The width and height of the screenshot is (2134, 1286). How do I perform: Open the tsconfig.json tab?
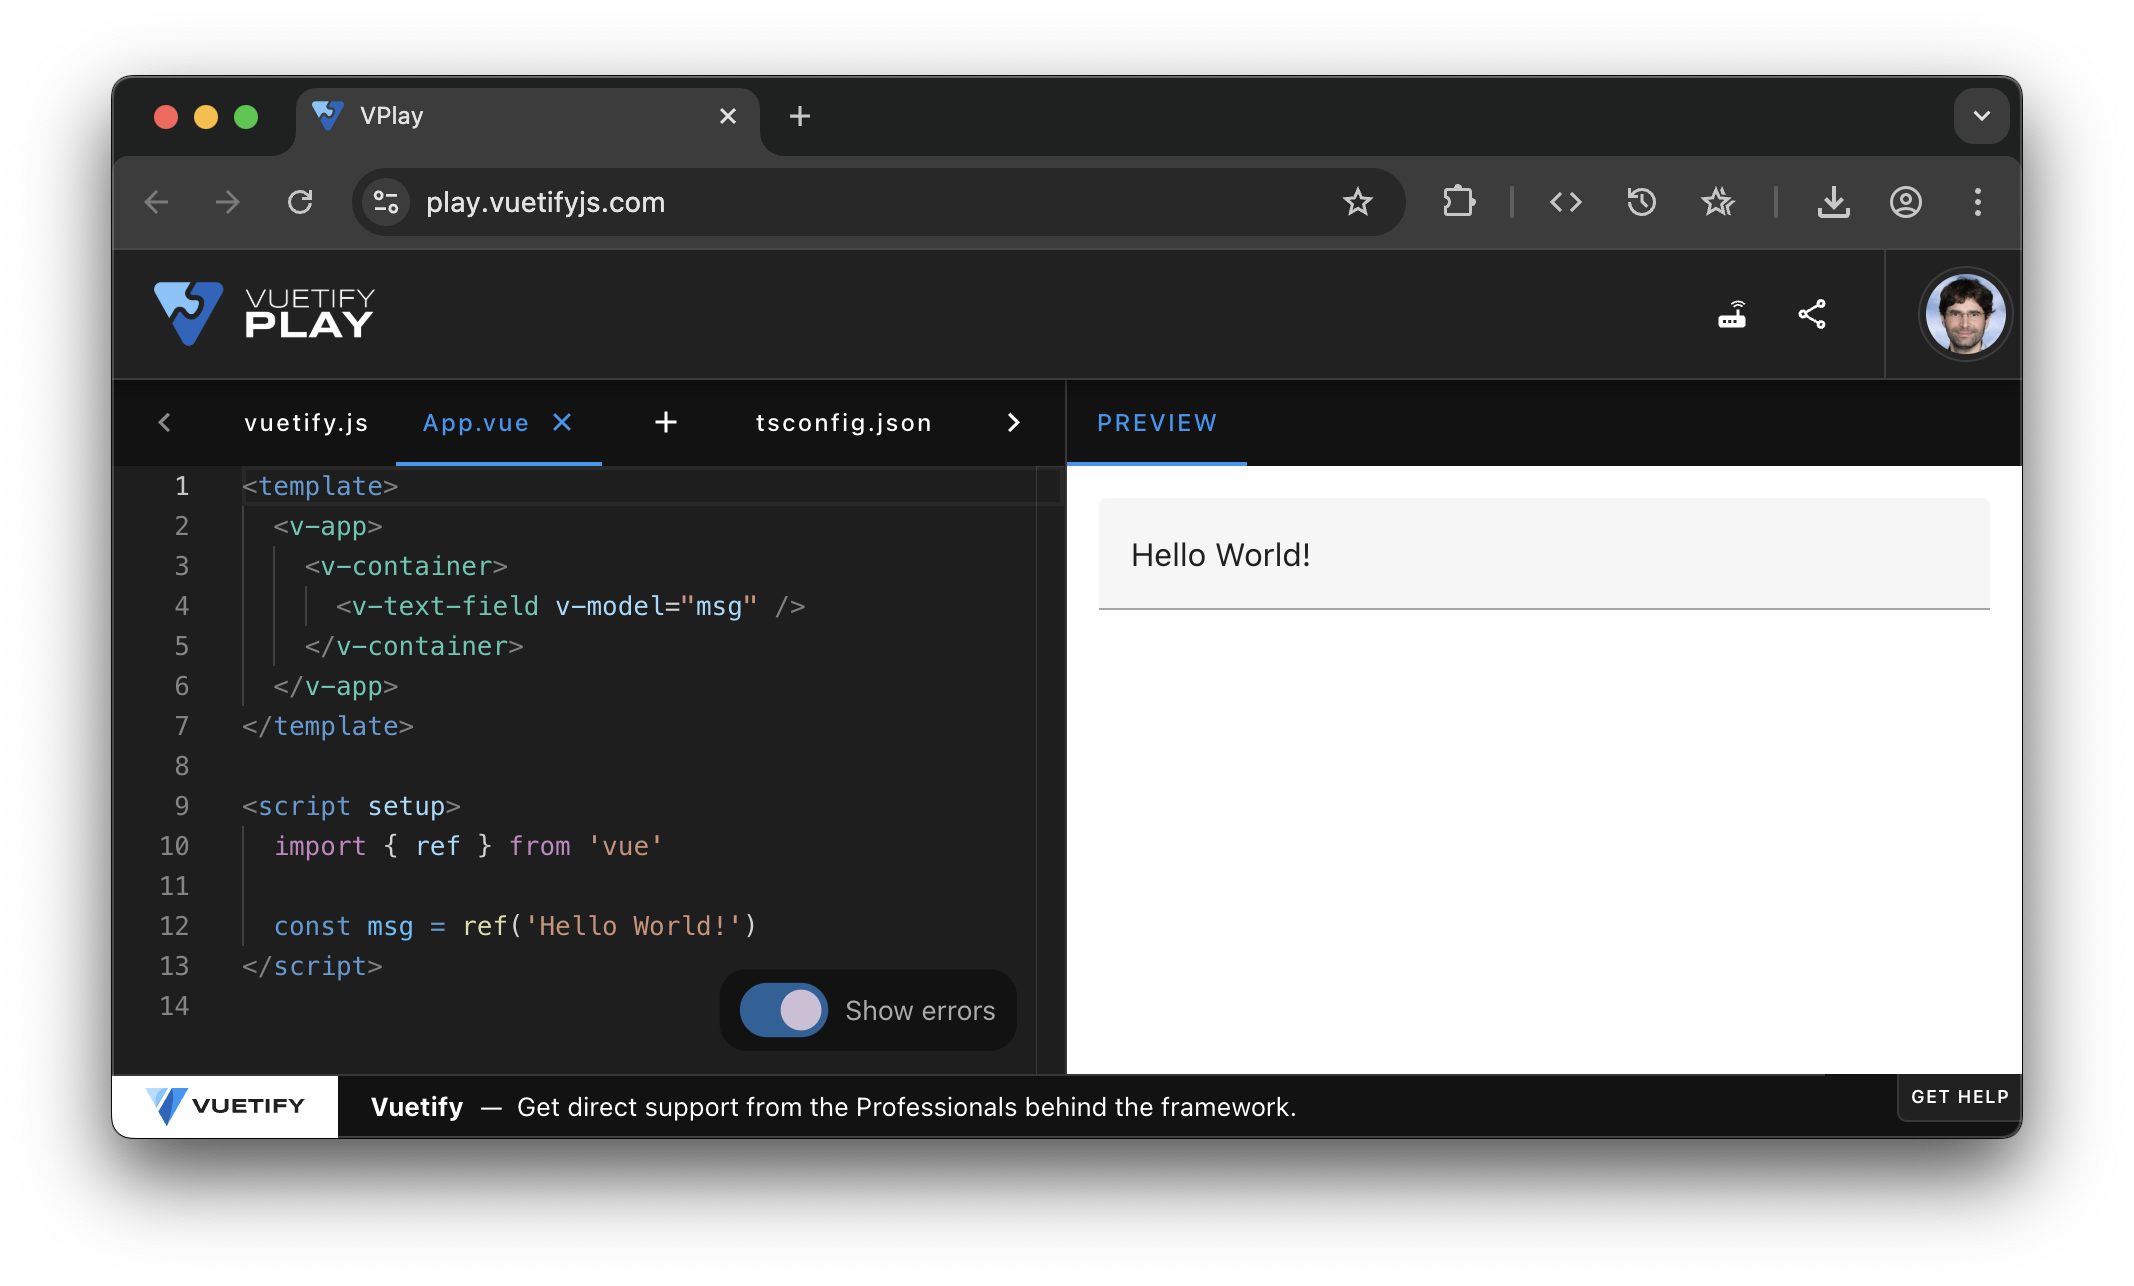844,423
